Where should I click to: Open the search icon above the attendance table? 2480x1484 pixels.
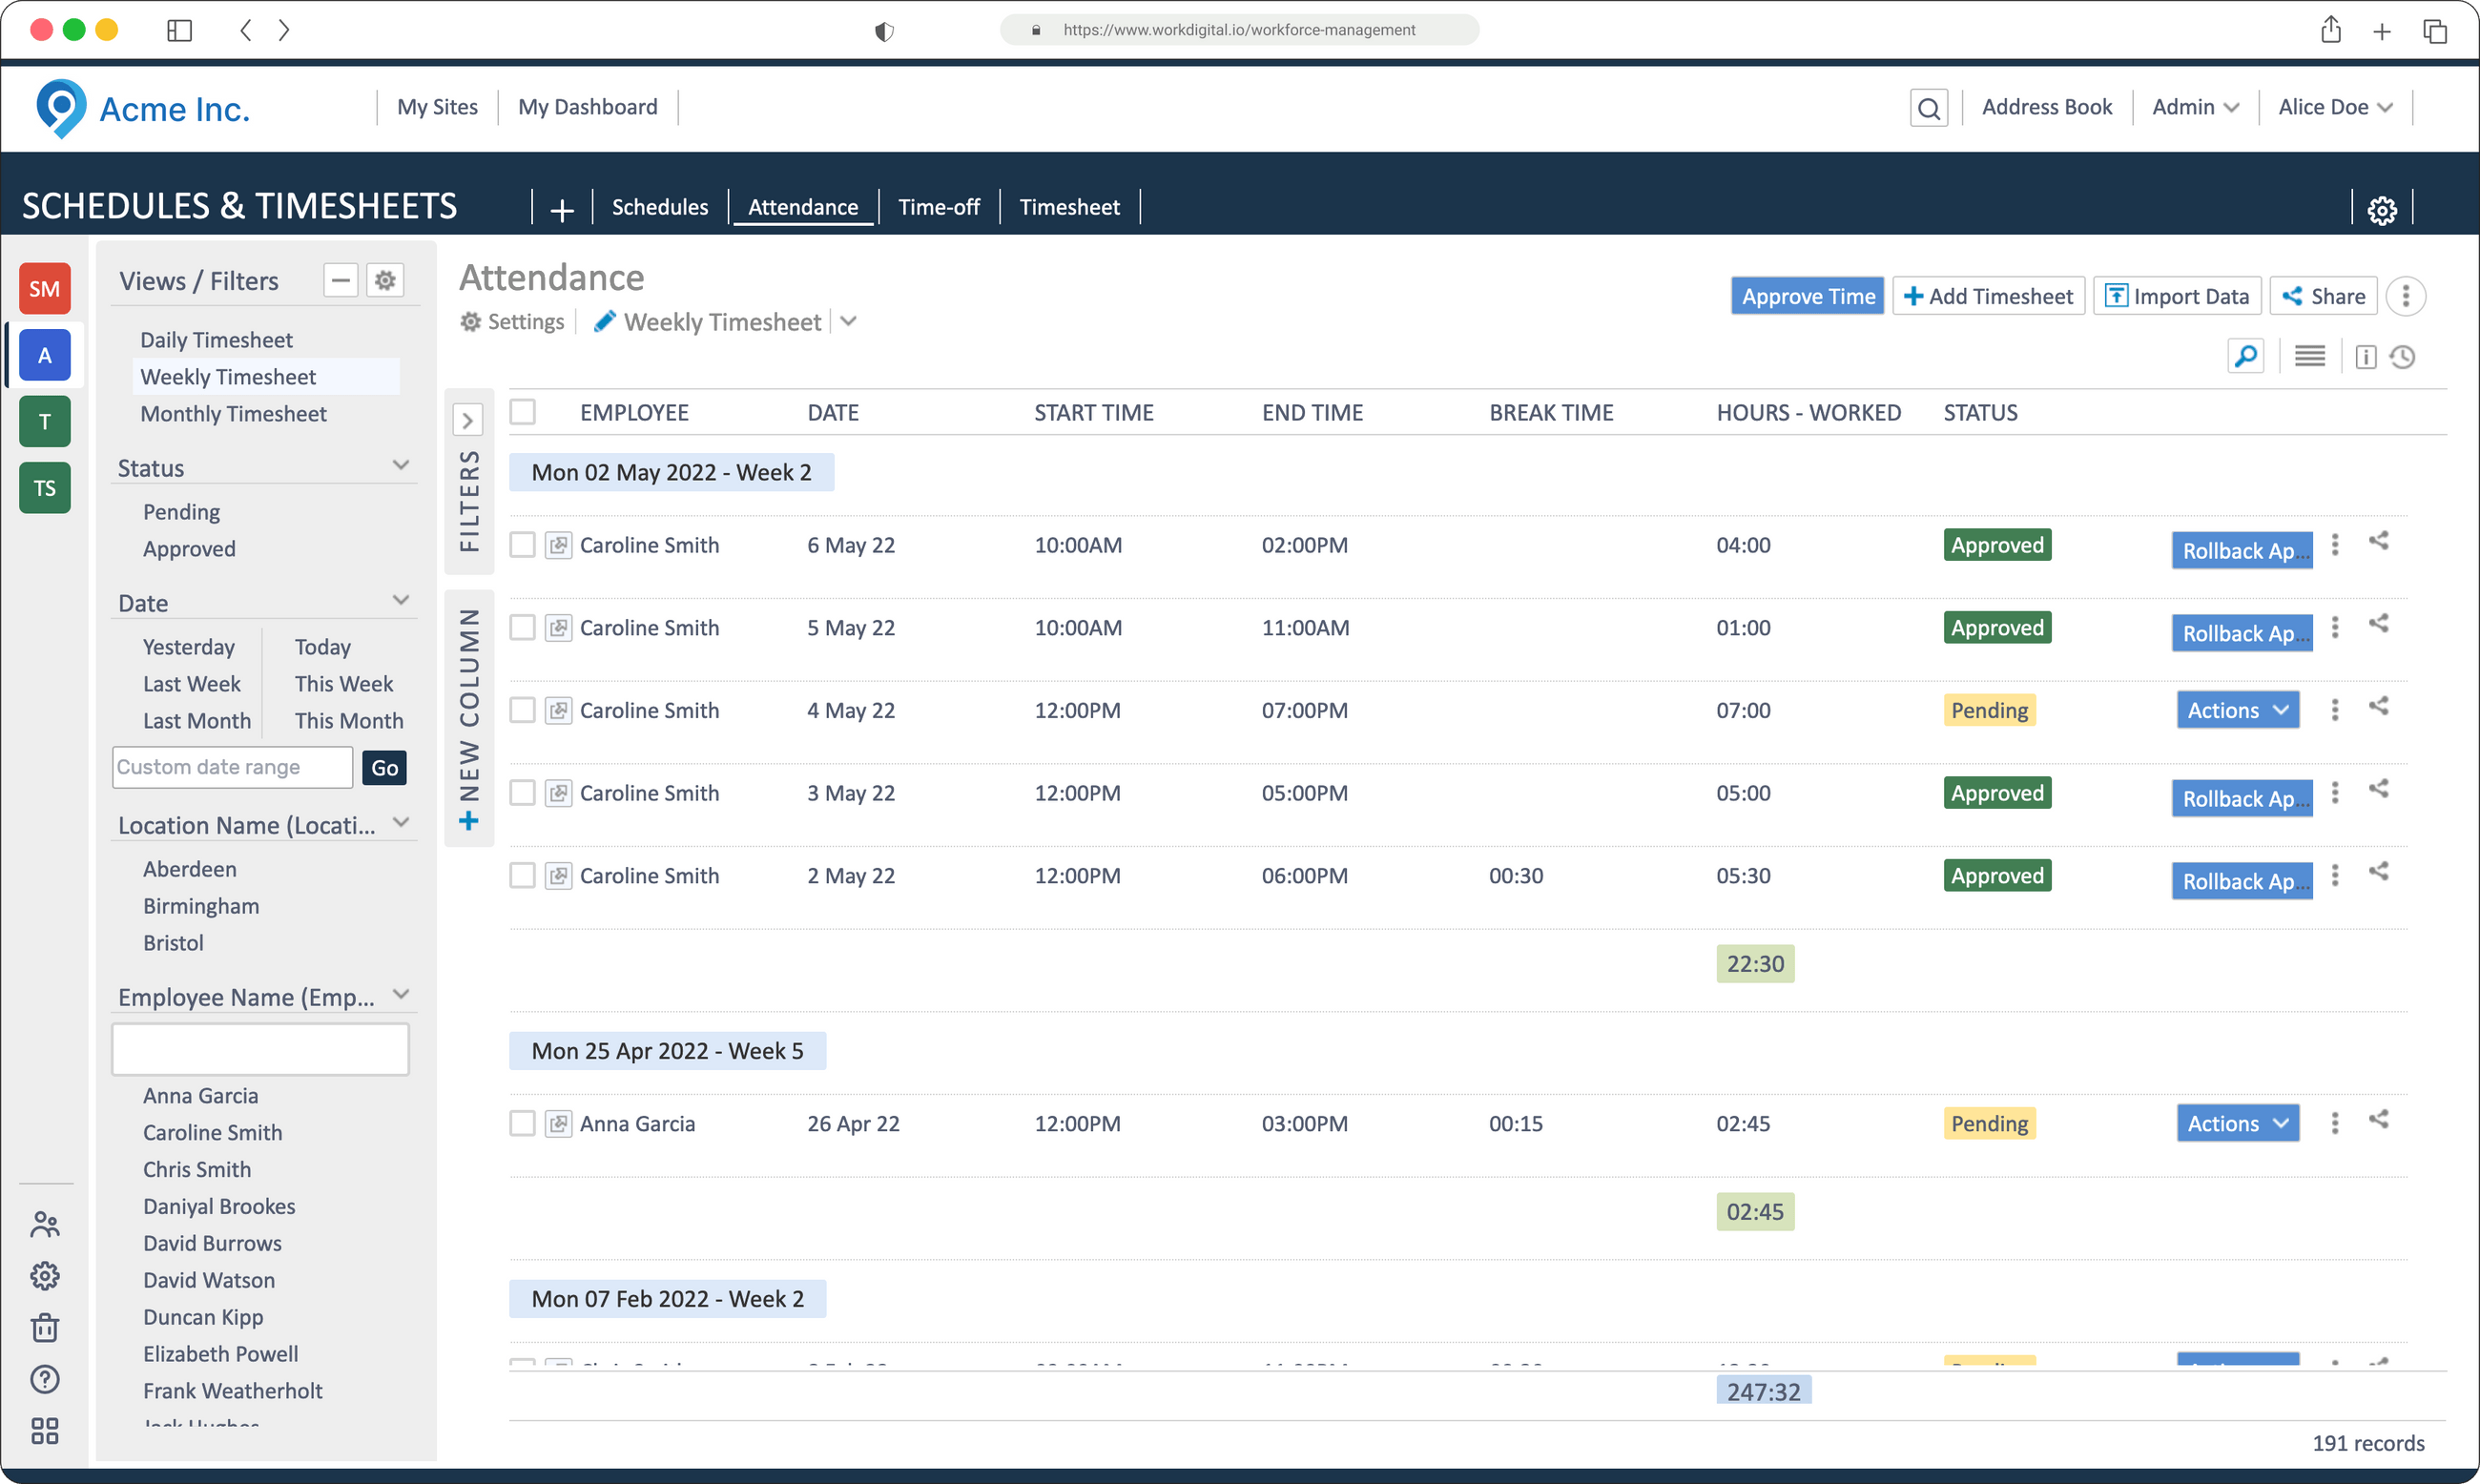(x=2246, y=356)
